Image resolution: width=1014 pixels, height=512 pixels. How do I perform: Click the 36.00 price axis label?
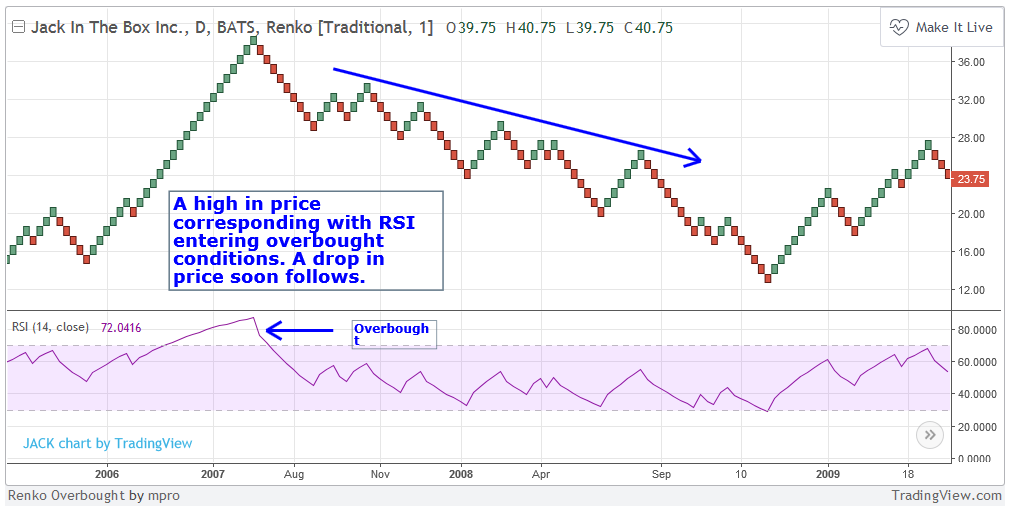[971, 62]
